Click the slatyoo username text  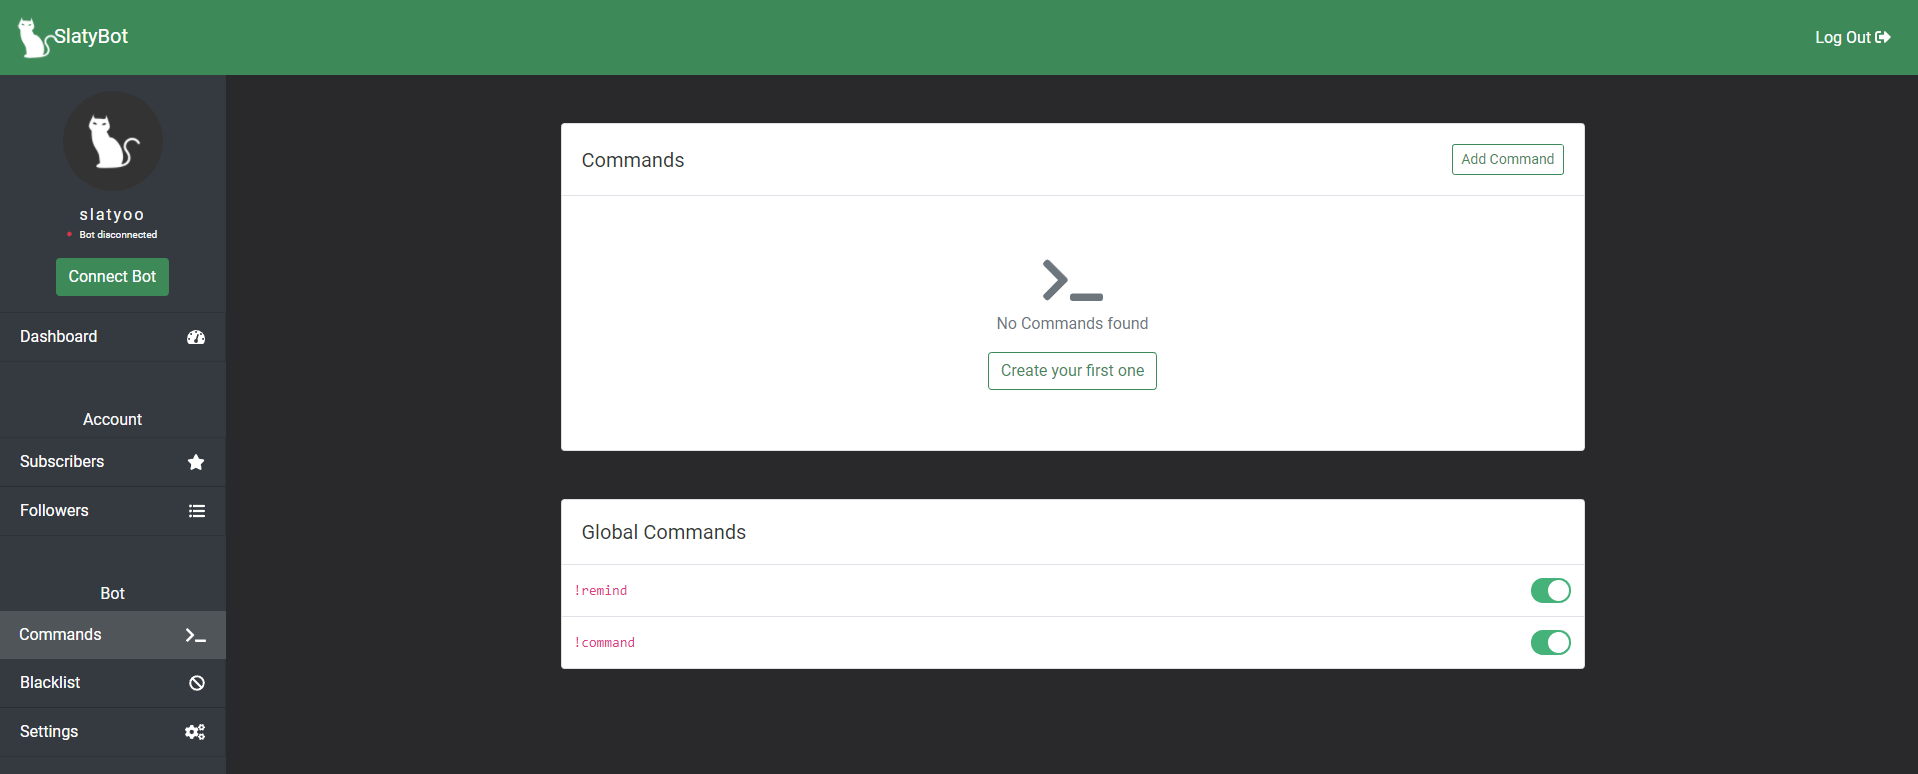(112, 214)
